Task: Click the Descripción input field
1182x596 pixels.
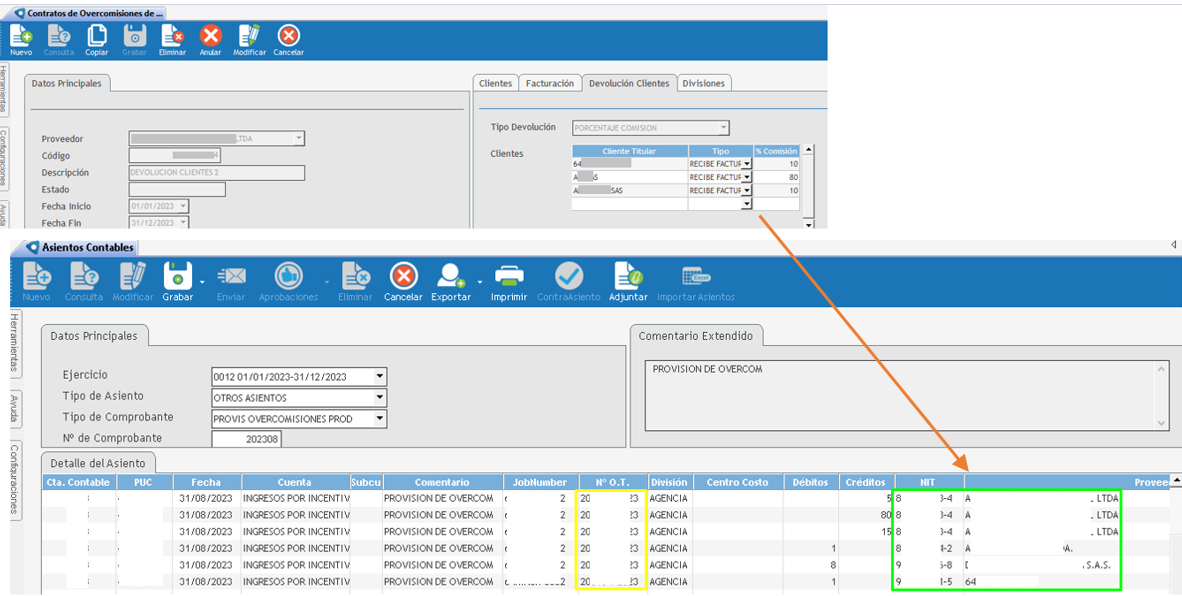Action: pyautogui.click(x=216, y=173)
